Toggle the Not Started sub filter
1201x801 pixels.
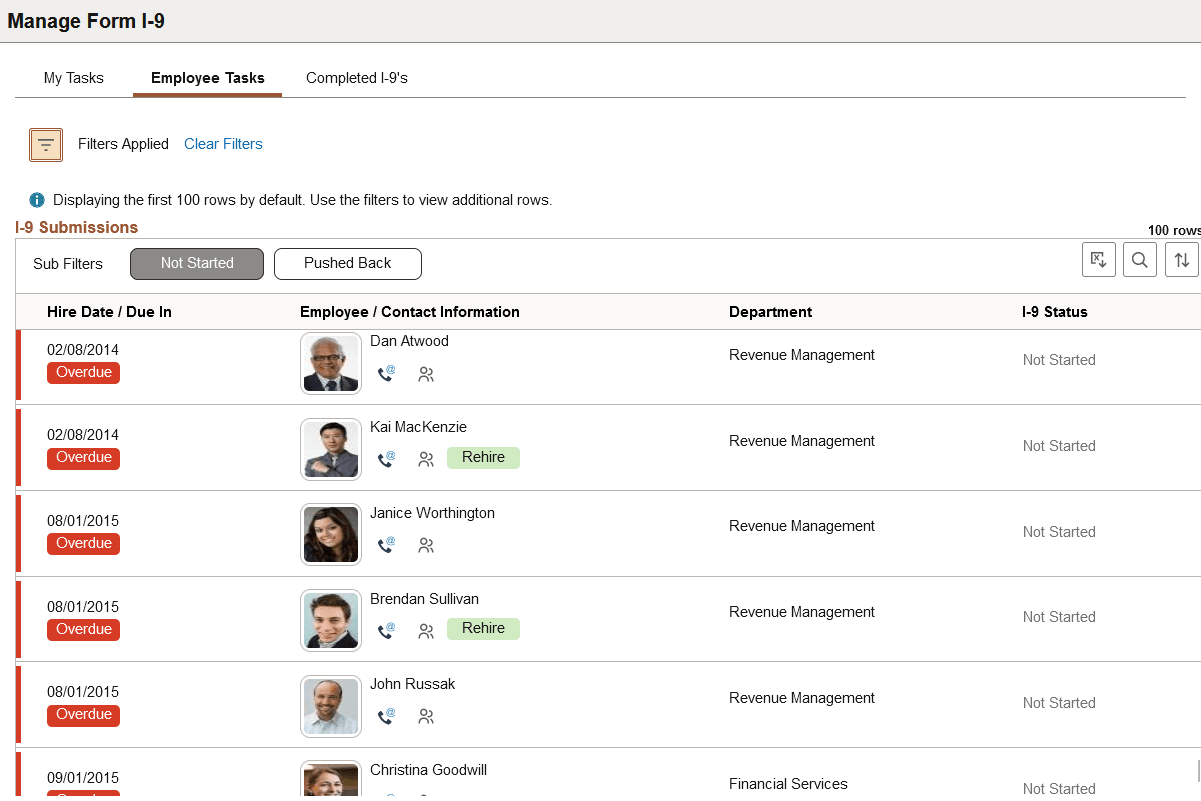(196, 263)
